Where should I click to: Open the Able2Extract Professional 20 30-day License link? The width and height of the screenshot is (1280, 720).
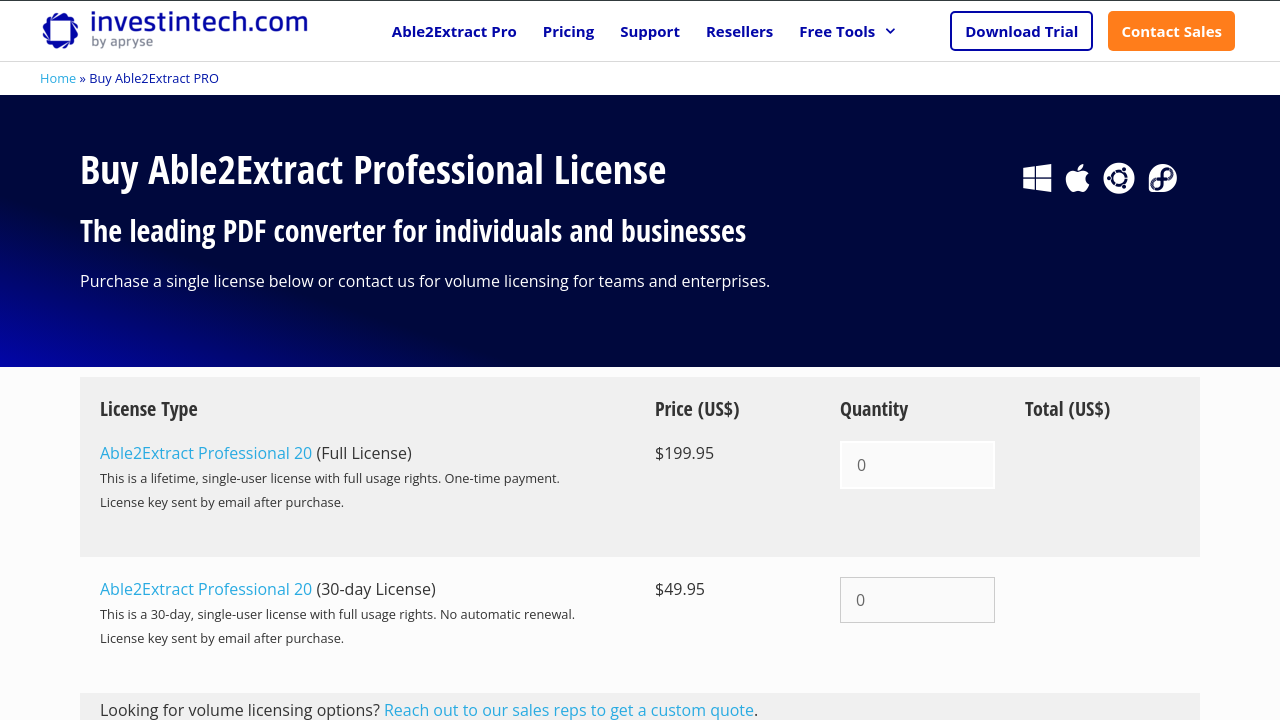[x=206, y=589]
